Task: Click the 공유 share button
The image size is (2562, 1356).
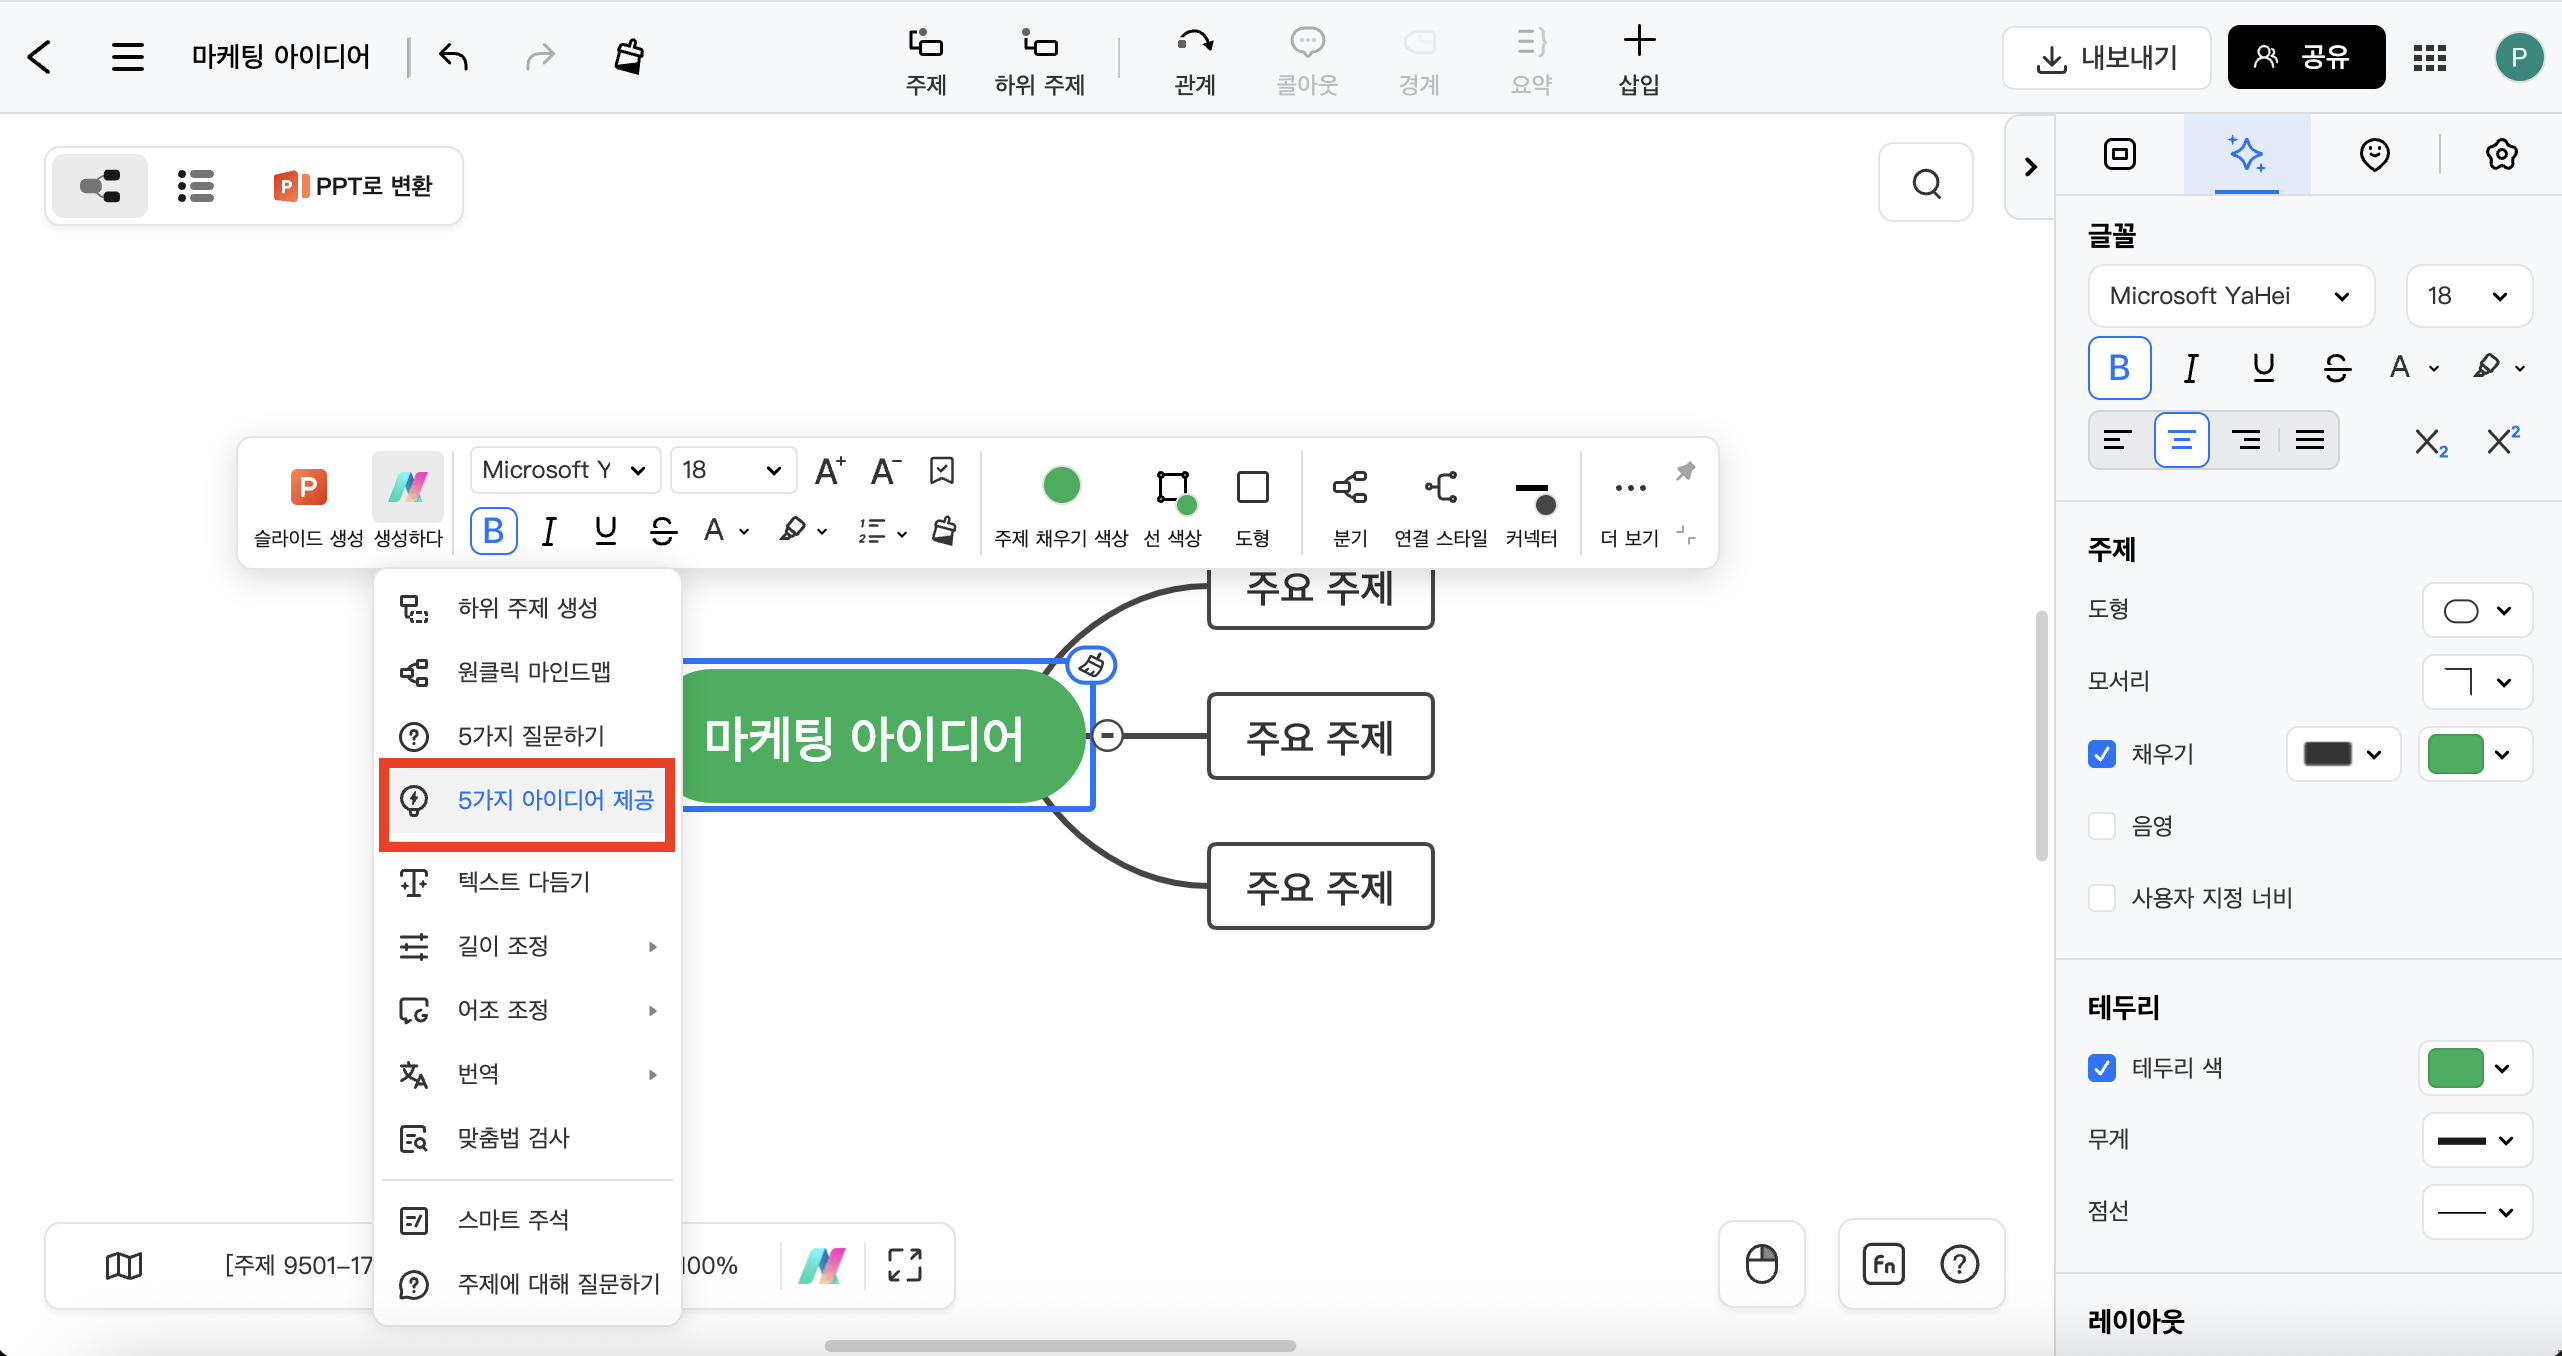Action: 2306,58
